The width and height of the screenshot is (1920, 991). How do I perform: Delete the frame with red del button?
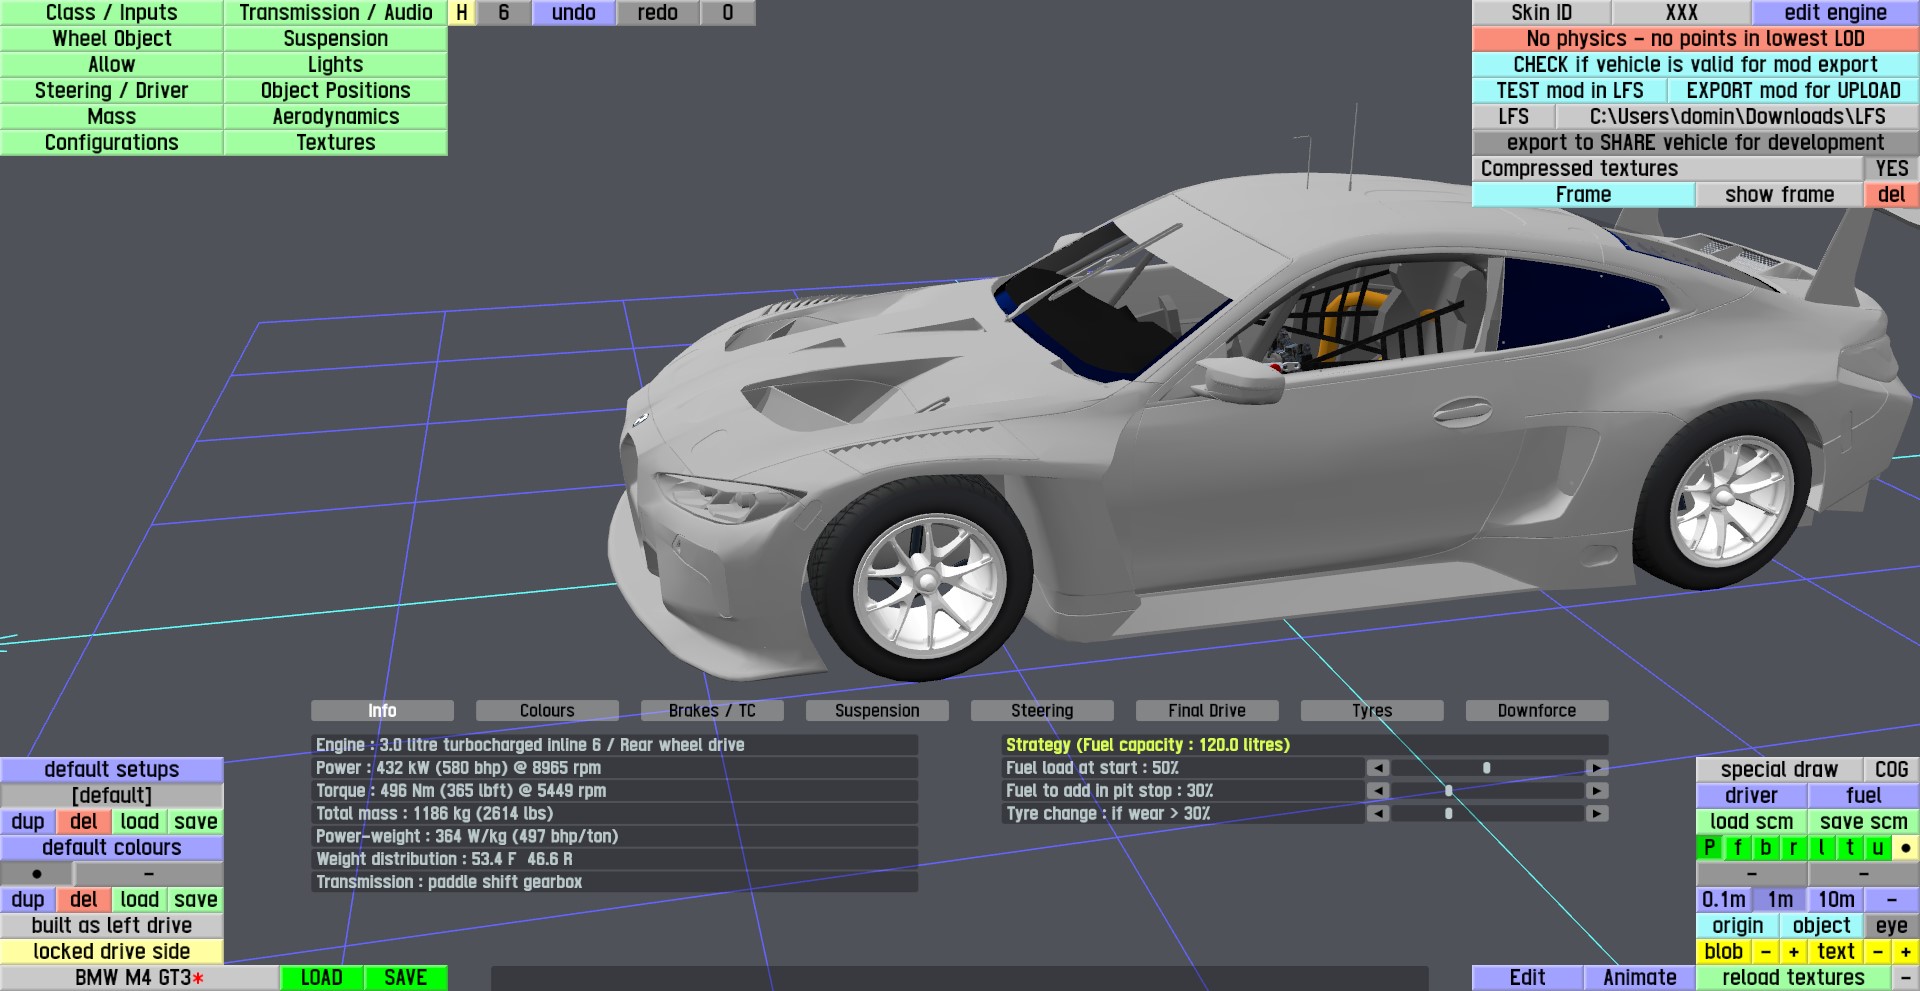pos(1892,195)
